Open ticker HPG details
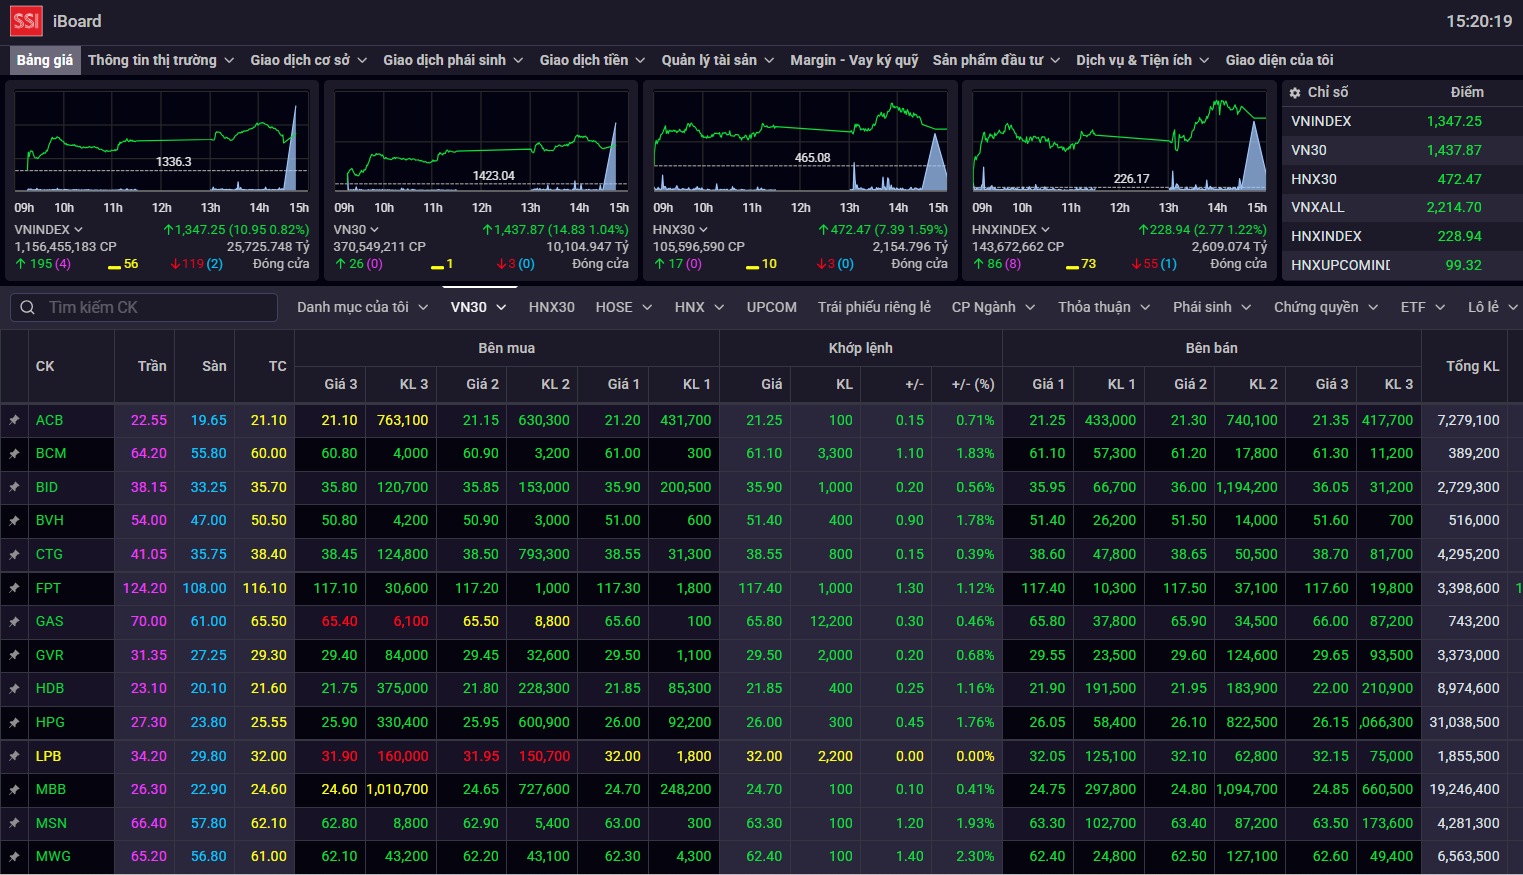 point(50,722)
